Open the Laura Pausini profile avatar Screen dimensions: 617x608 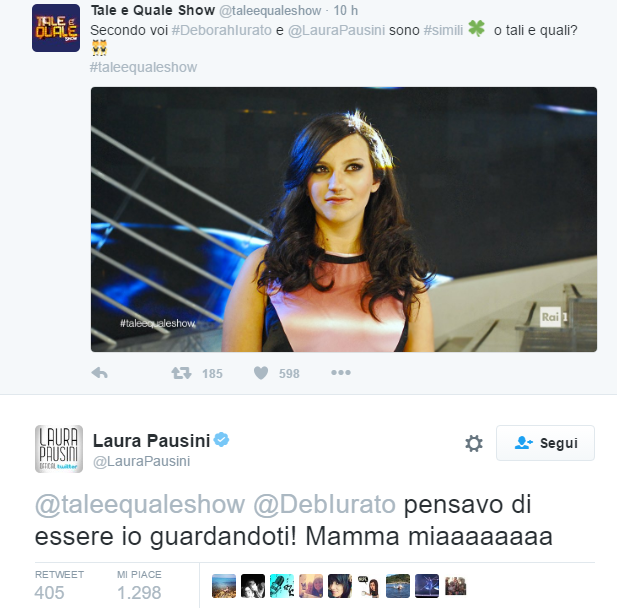click(59, 449)
